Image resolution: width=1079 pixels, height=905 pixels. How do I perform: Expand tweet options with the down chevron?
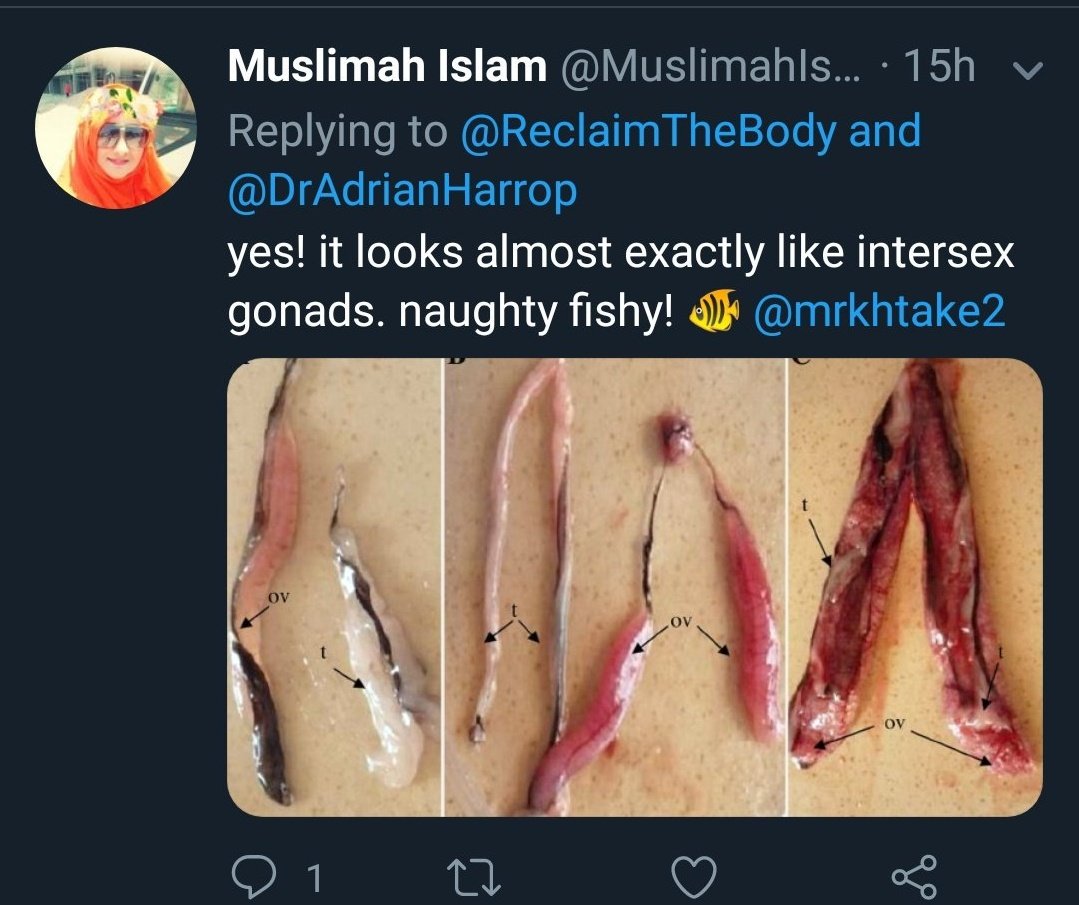point(1028,70)
